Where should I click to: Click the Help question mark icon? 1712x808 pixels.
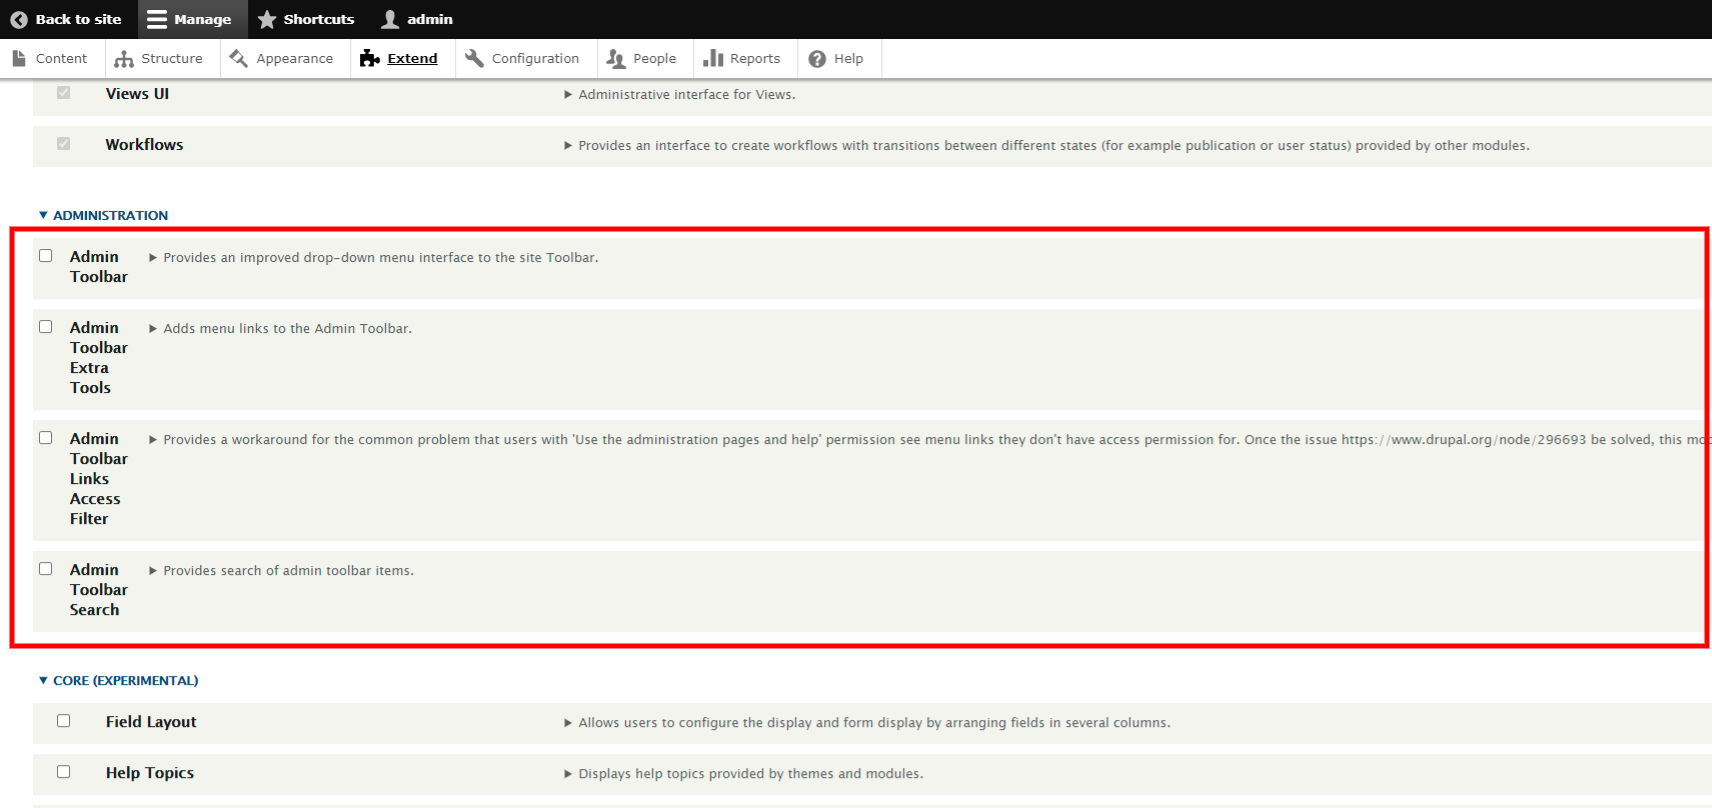coord(817,59)
